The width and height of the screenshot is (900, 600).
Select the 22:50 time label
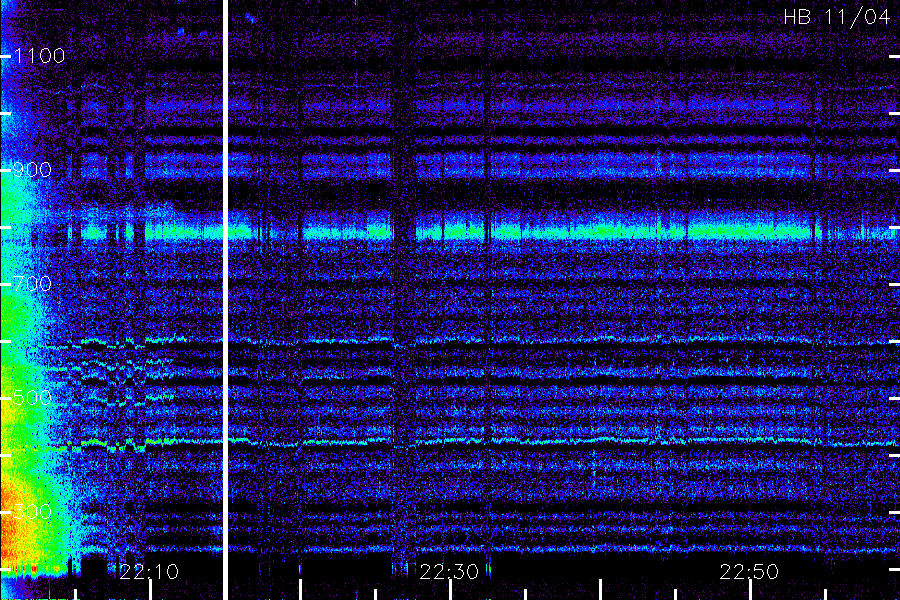pos(749,571)
